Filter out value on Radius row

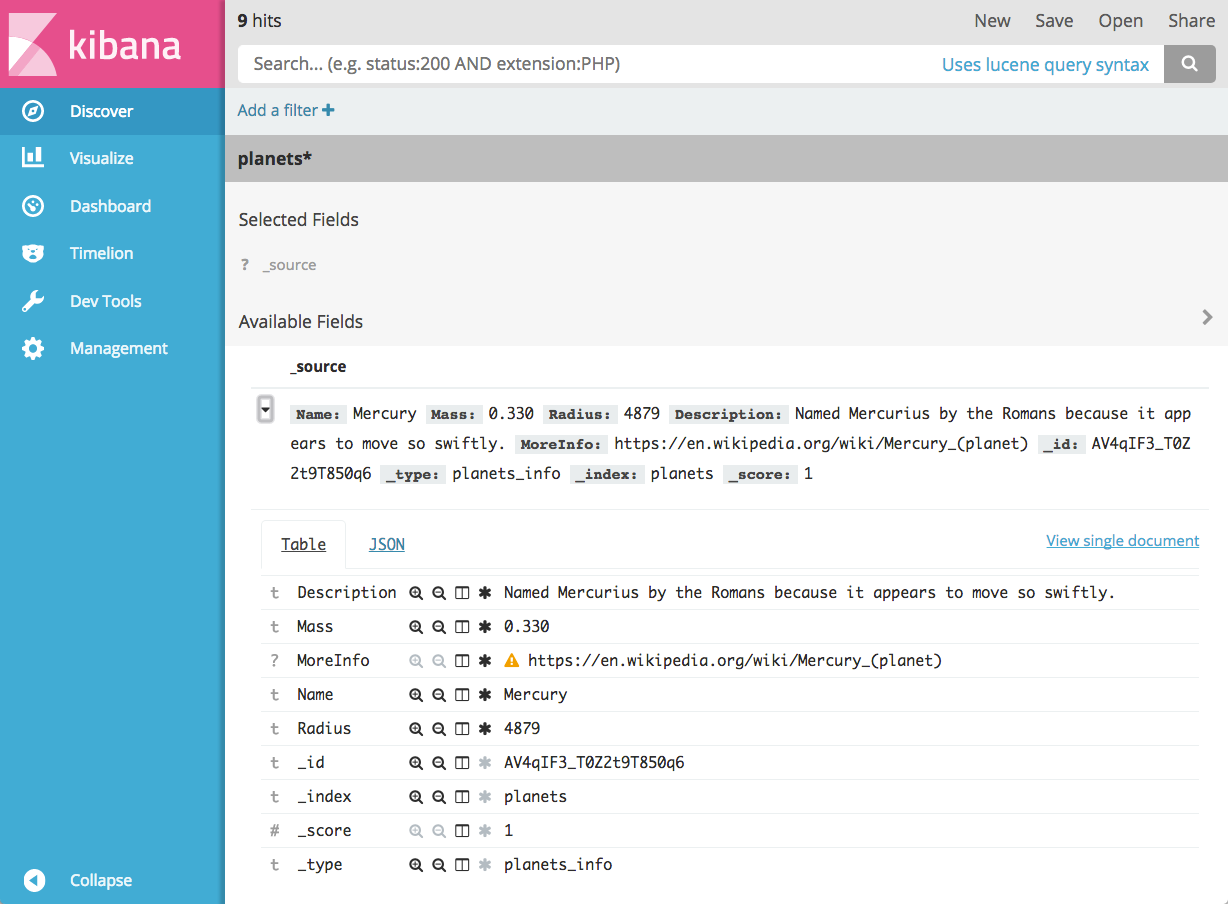click(x=438, y=729)
